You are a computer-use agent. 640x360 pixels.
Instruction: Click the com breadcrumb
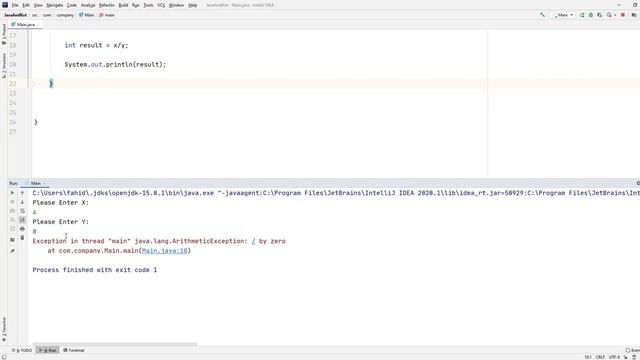pos(47,15)
